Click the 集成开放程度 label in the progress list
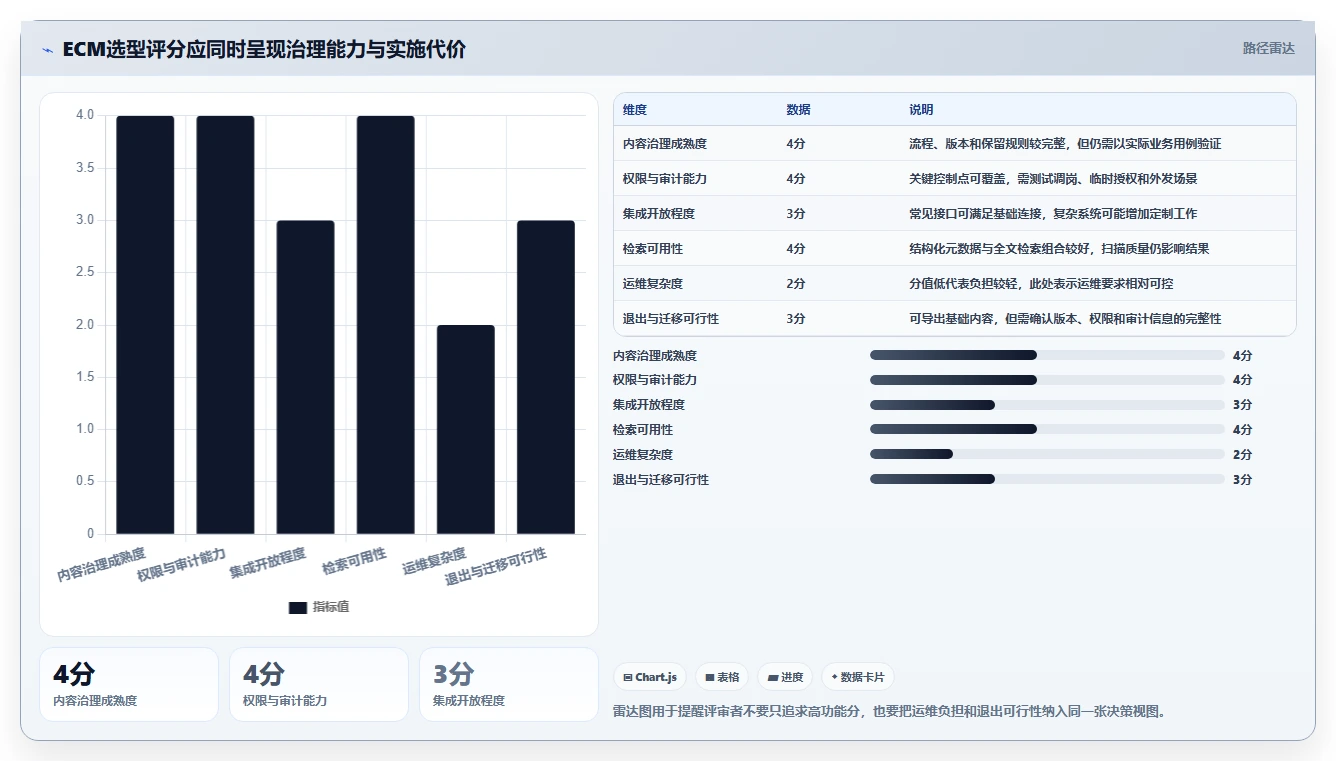The height and width of the screenshot is (761, 1336). [x=649, y=405]
